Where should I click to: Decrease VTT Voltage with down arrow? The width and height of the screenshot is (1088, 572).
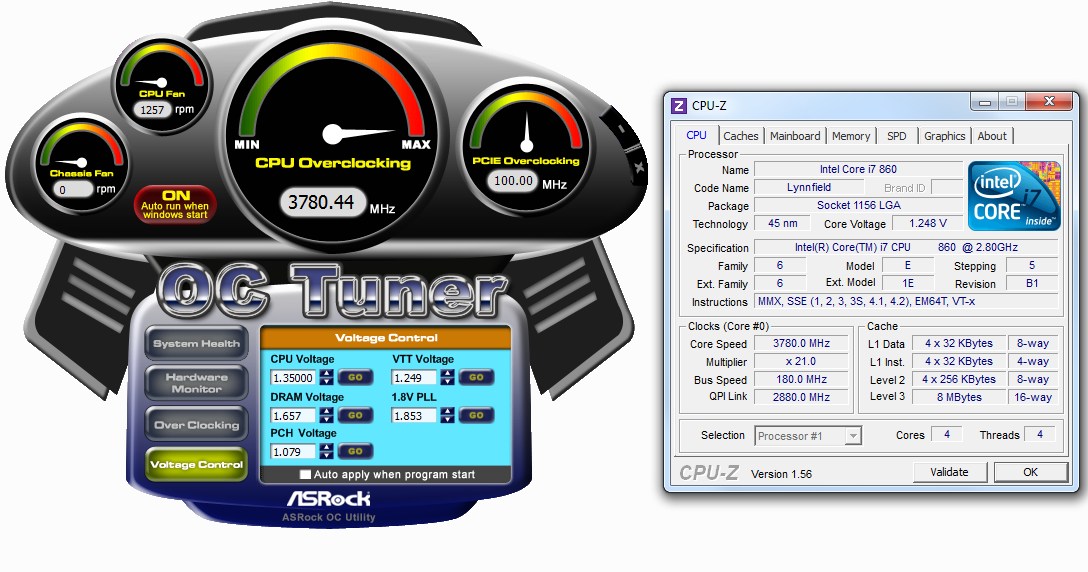(x=448, y=382)
